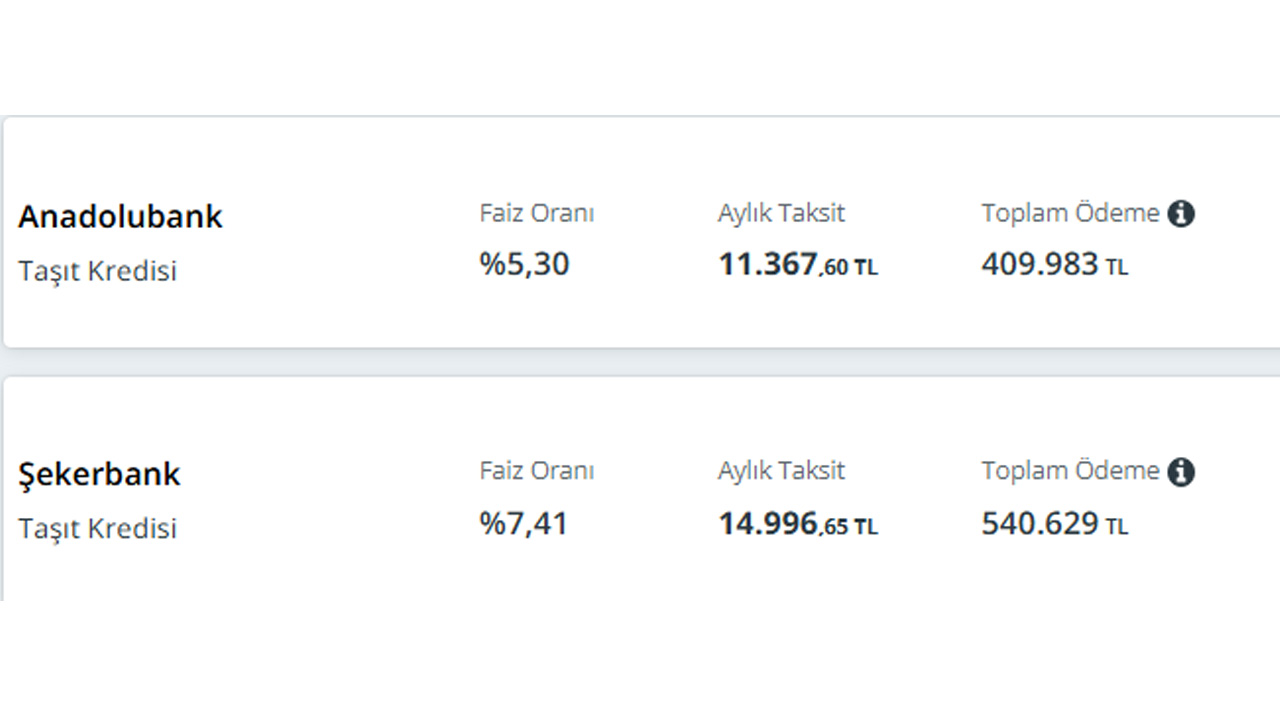The image size is (1280, 720).
Task: Select Taşıt Kredisi under Şekerbank
Action: point(97,528)
